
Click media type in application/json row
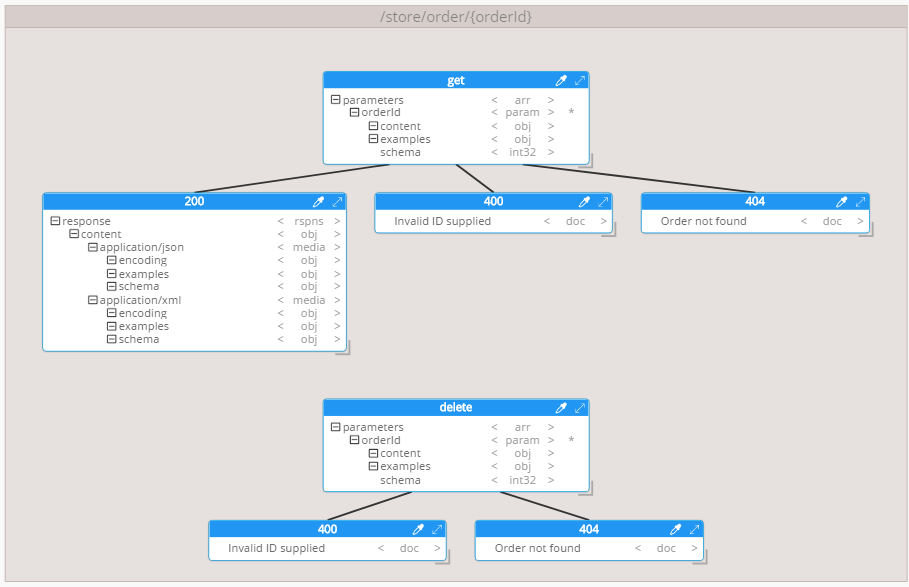click(x=308, y=247)
